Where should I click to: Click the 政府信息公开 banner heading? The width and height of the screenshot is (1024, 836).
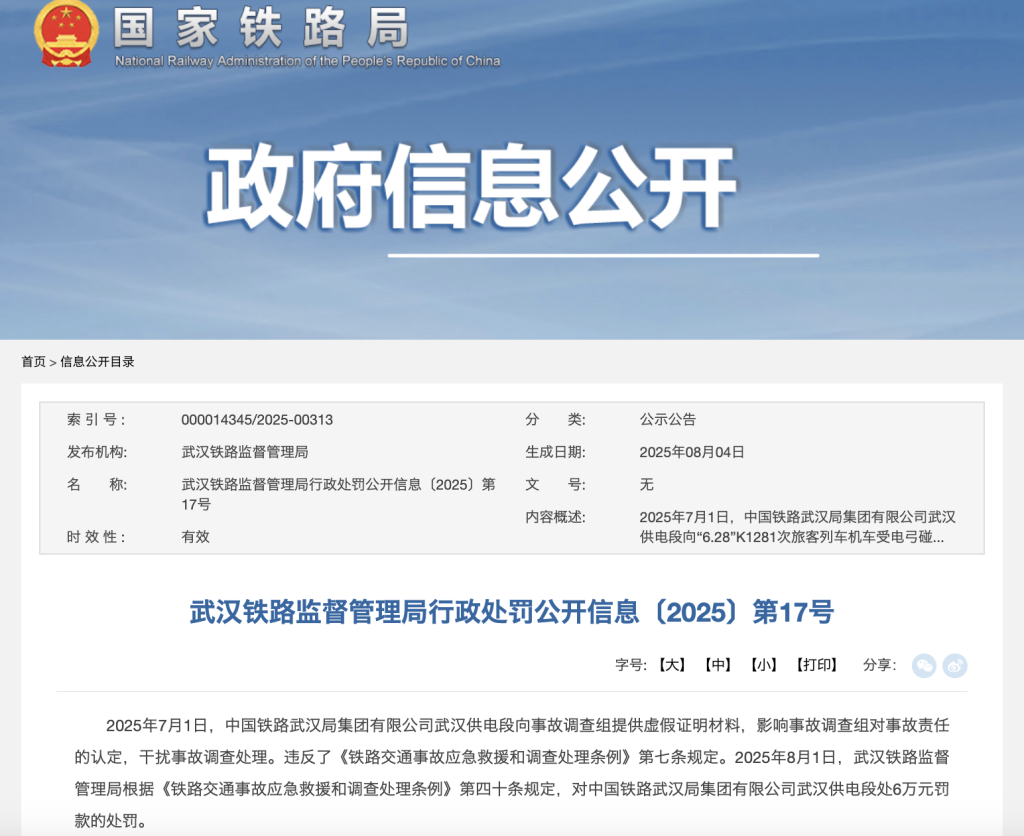(x=470, y=189)
